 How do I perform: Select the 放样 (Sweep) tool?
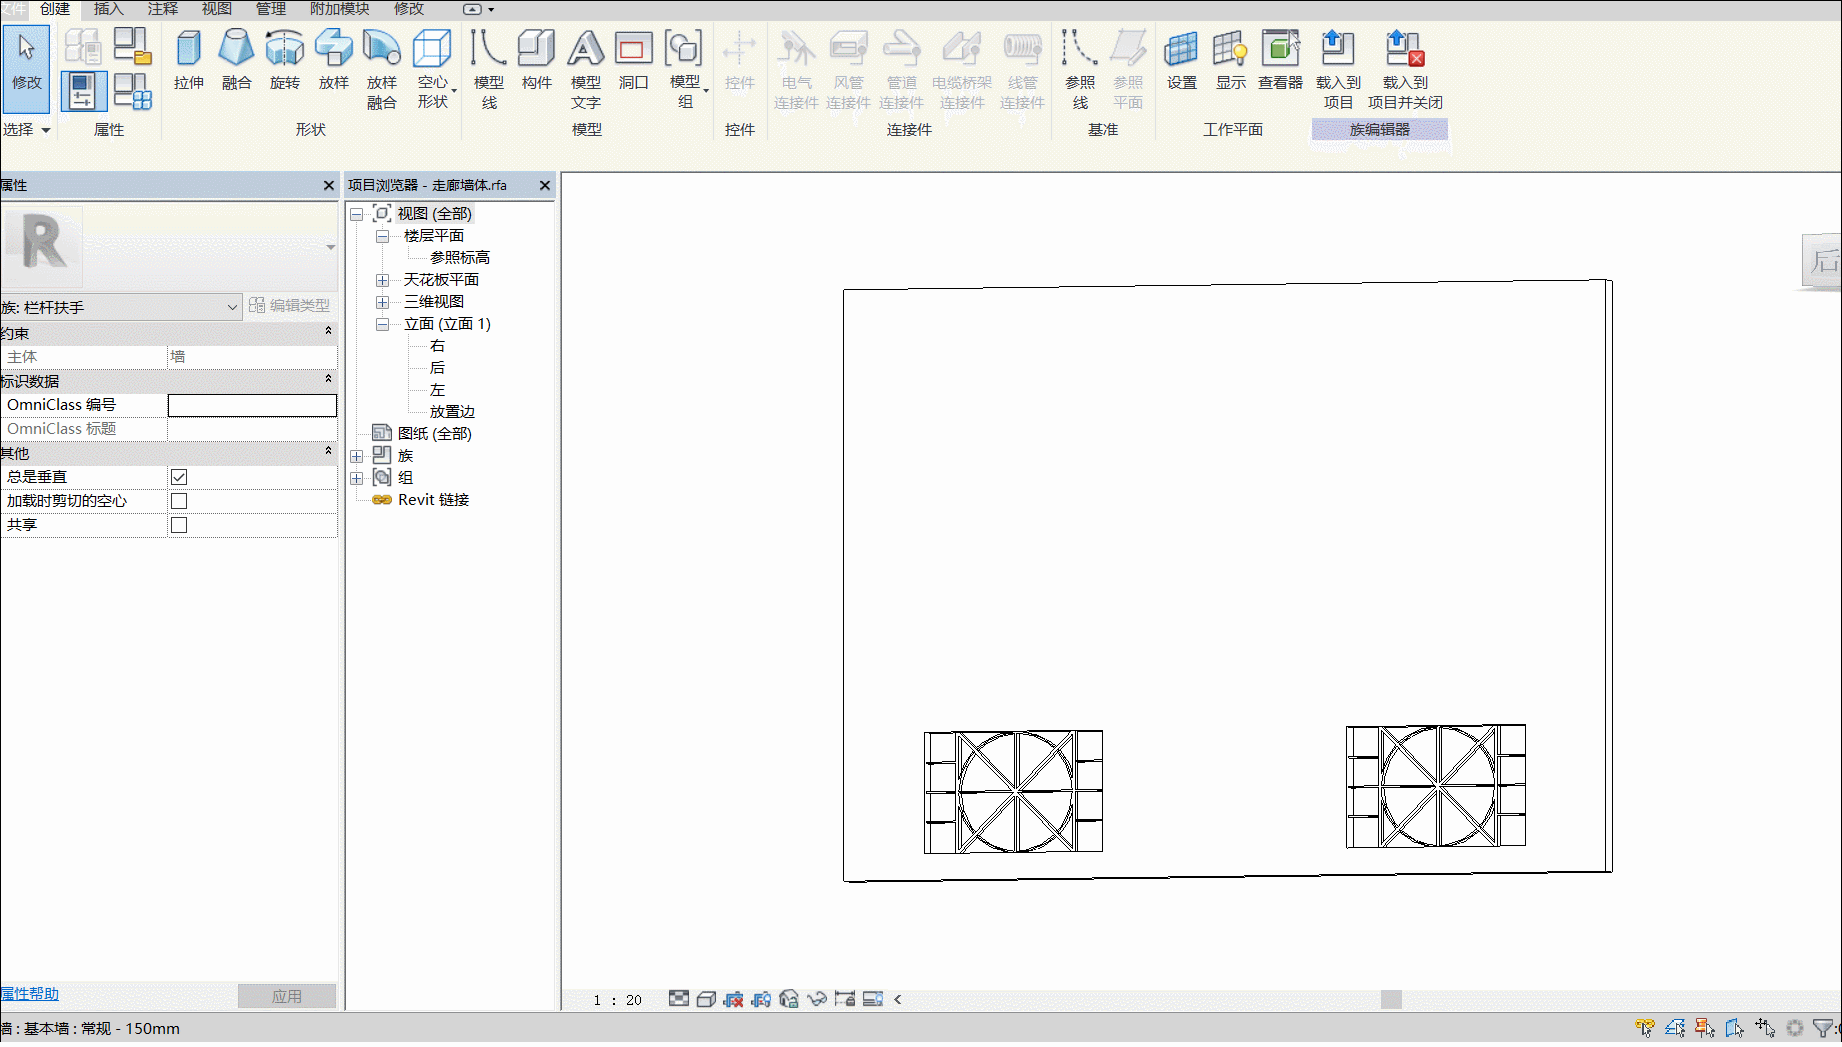(333, 61)
